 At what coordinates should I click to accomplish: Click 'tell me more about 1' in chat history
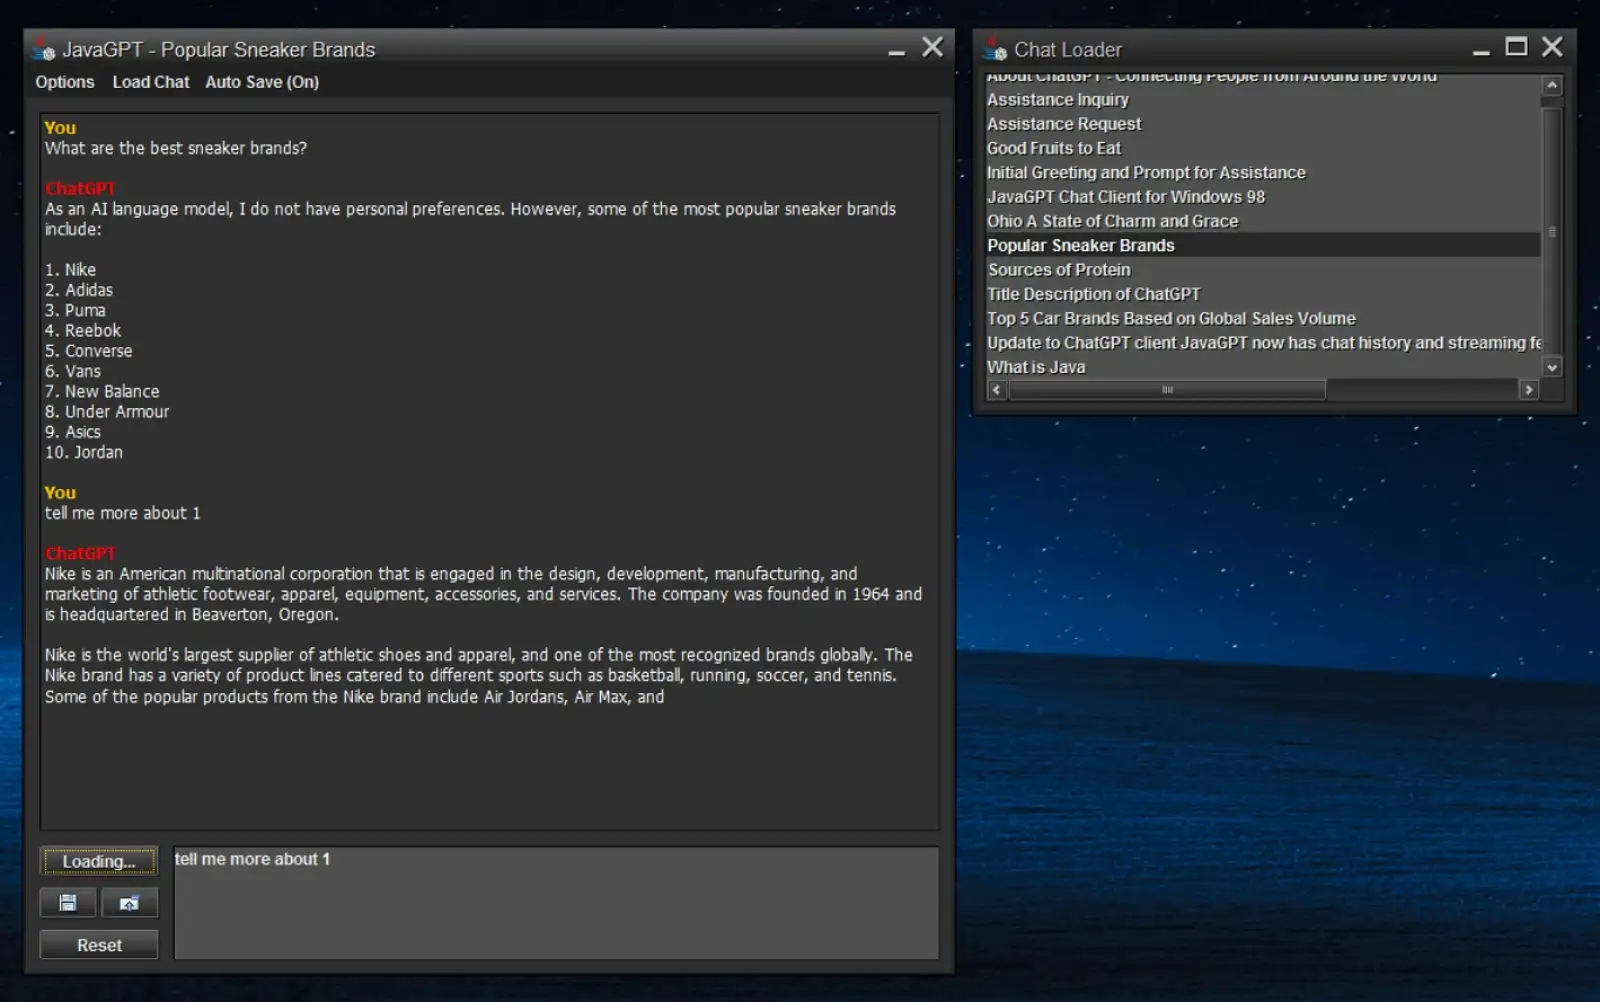122,513
